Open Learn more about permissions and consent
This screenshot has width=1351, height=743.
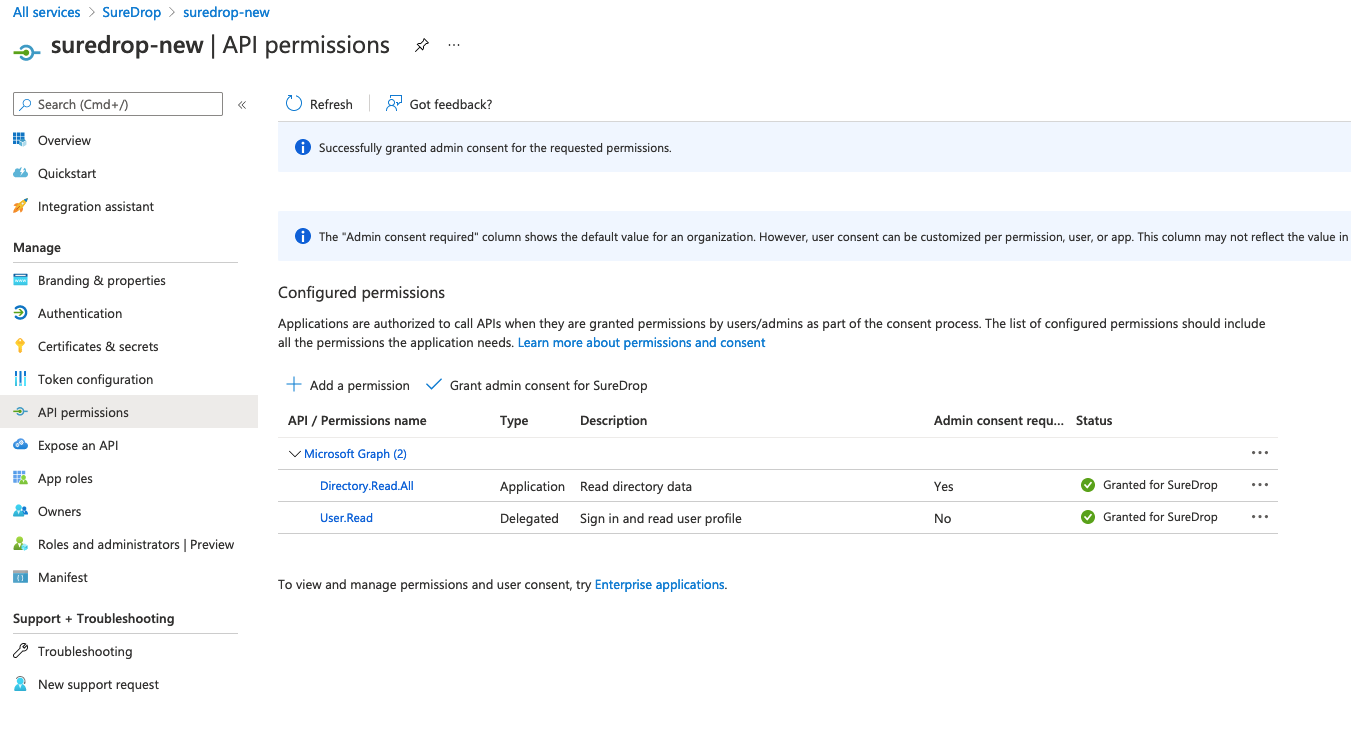[x=641, y=342]
